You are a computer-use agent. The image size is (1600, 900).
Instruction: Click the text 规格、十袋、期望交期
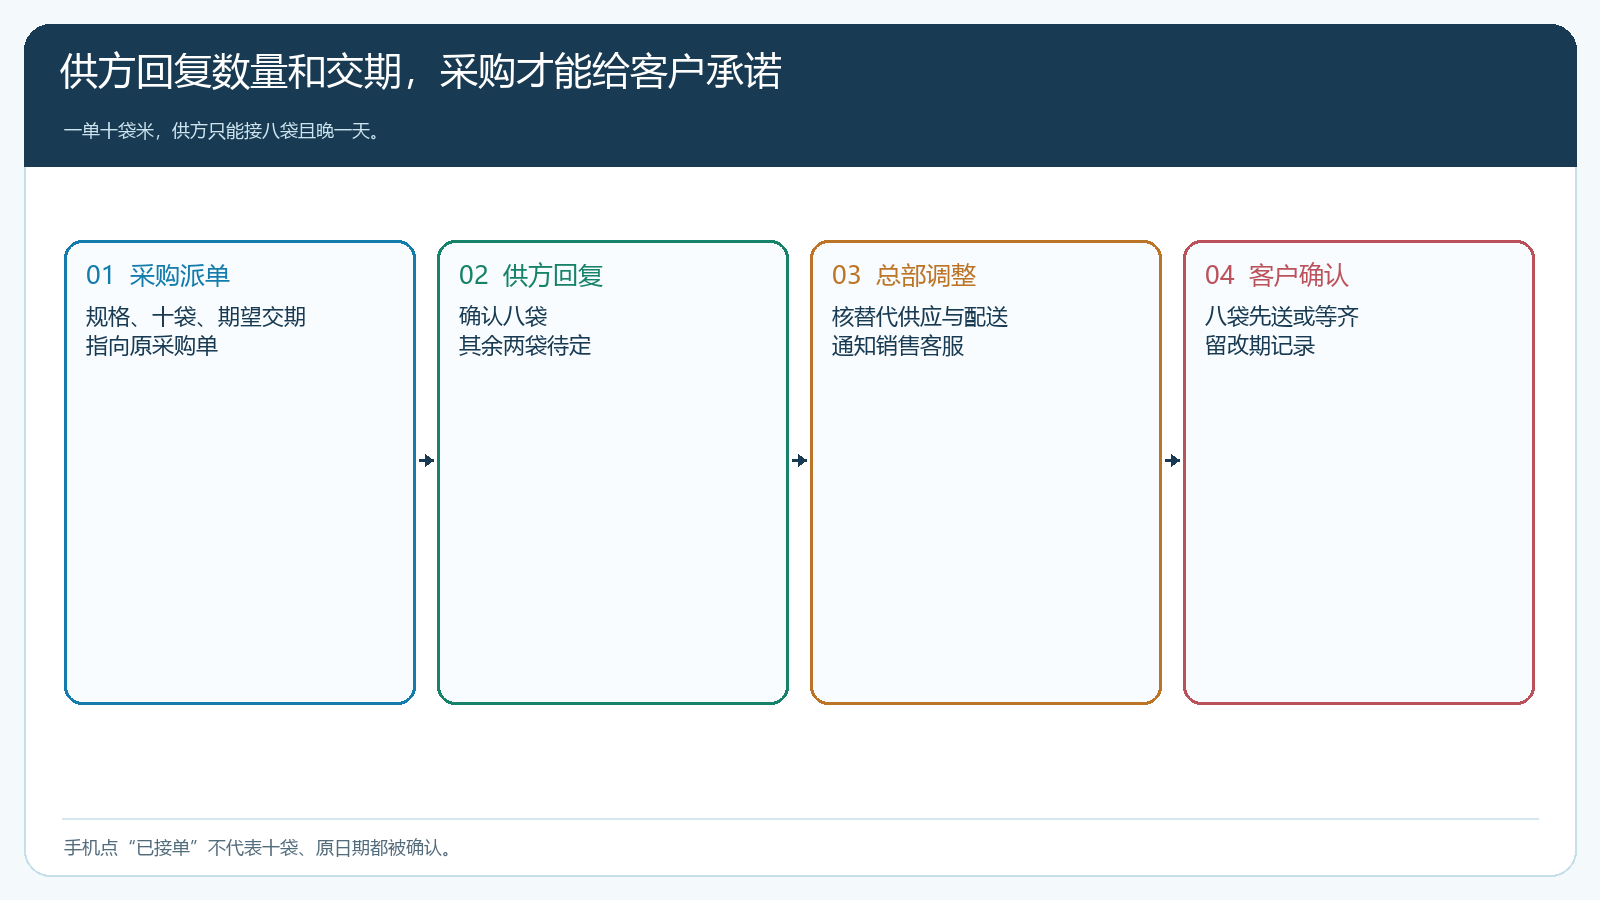coord(196,317)
